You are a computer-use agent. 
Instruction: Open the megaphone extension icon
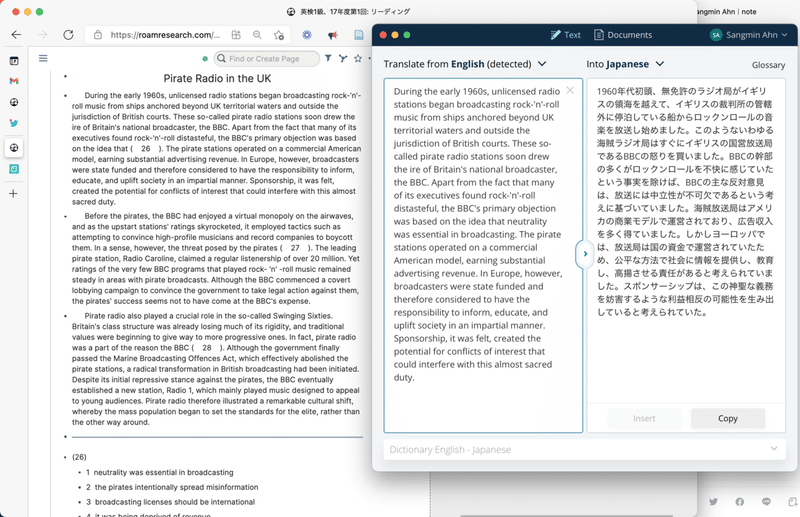333,35
